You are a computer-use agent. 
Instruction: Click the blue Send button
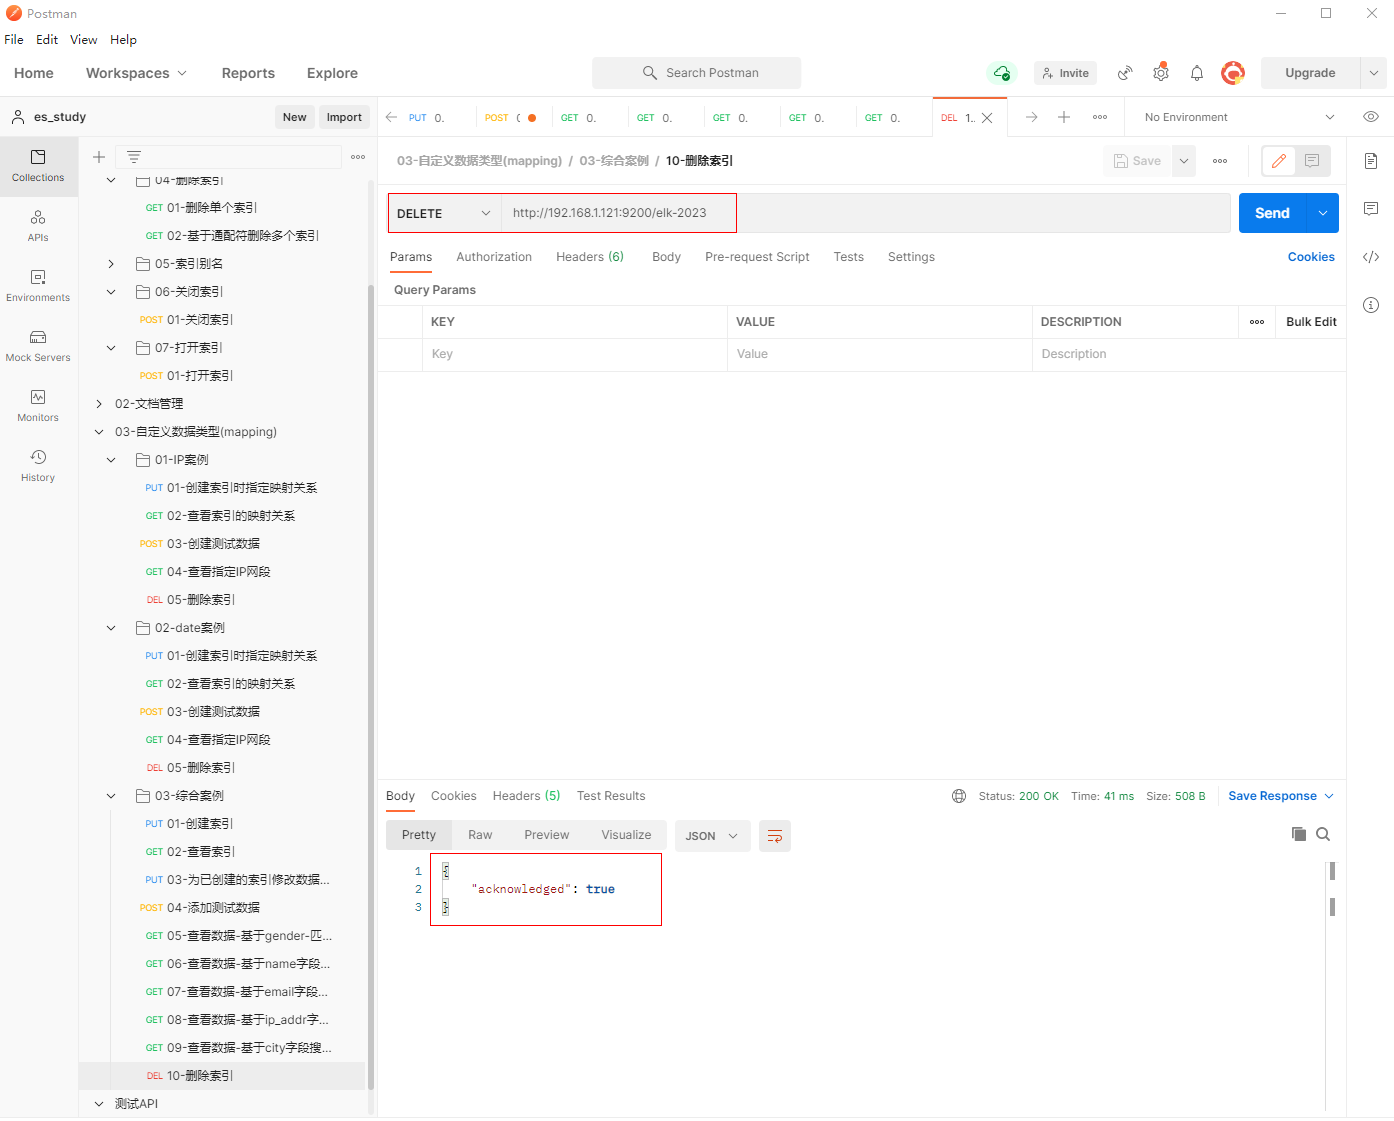pyautogui.click(x=1272, y=213)
